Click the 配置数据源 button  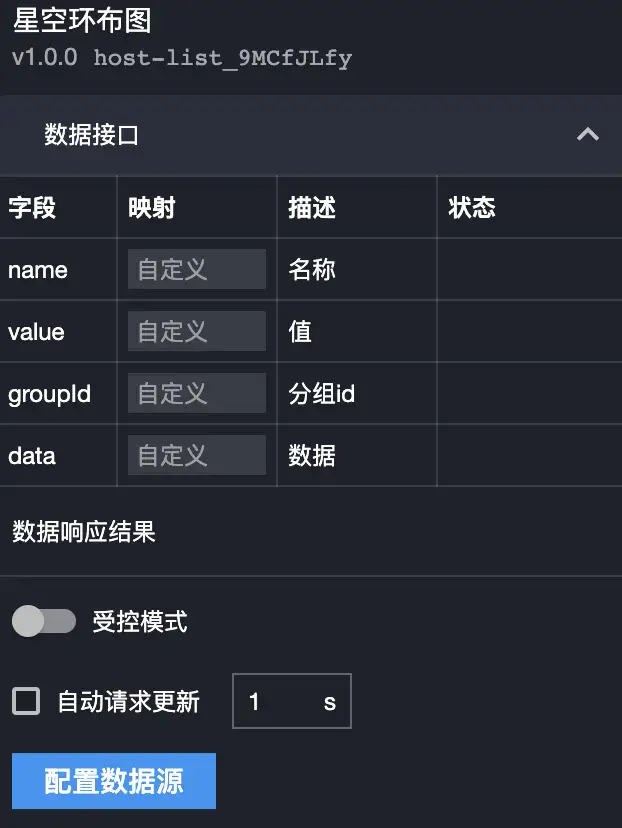(114, 781)
